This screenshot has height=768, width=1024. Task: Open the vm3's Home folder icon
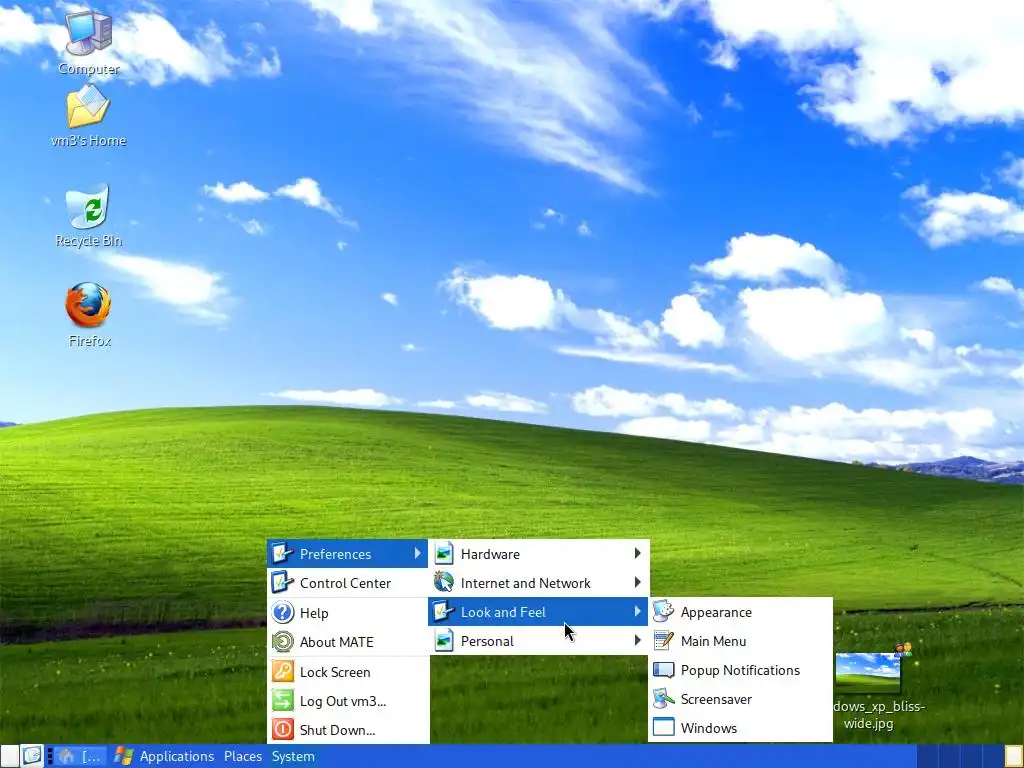(88, 106)
